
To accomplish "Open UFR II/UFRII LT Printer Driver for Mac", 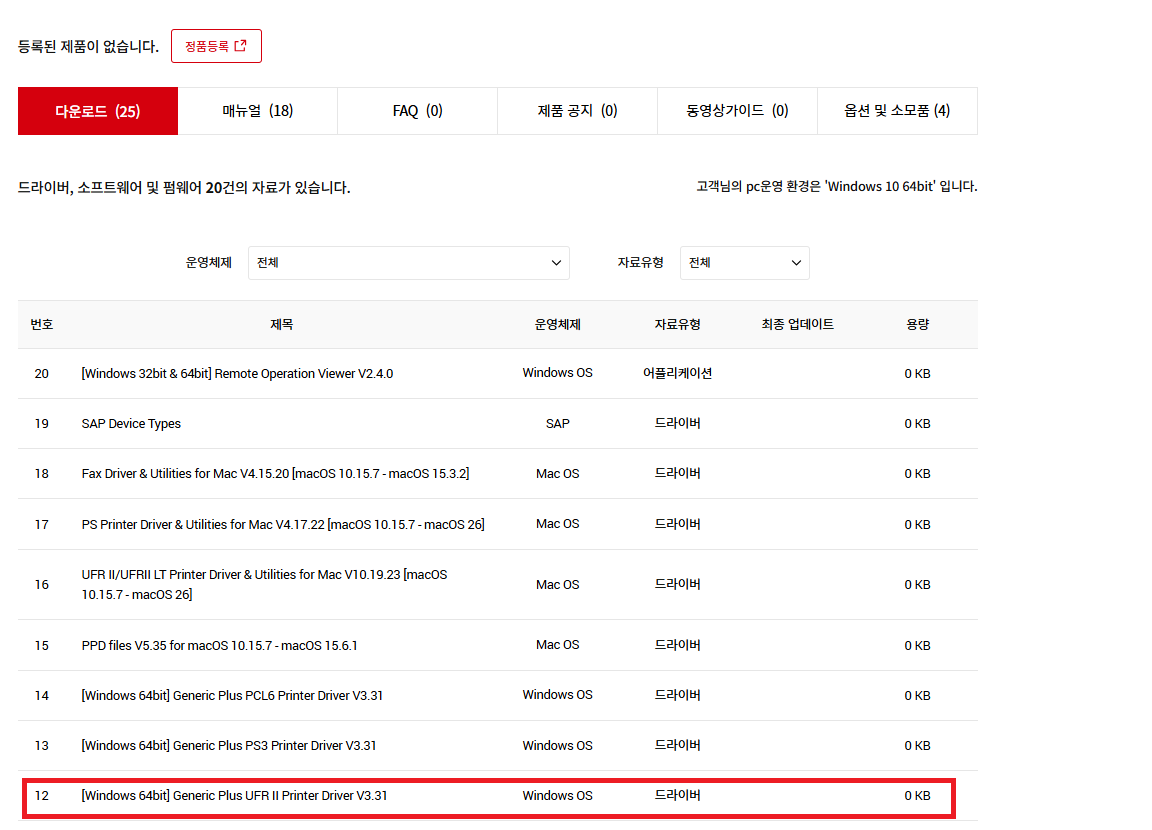I will (264, 585).
